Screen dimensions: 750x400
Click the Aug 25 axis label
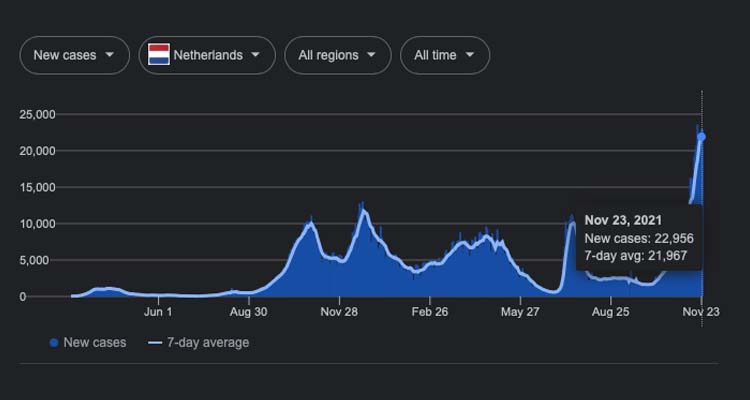pyautogui.click(x=610, y=312)
